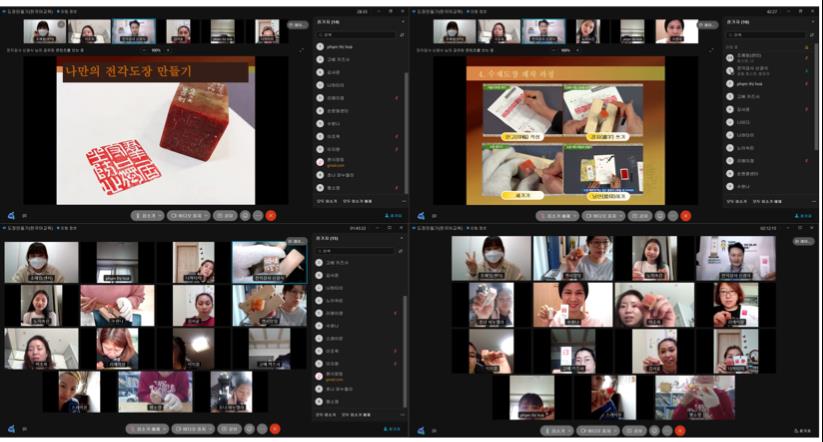Click share button in gallery window without participant list

[x=635, y=430]
